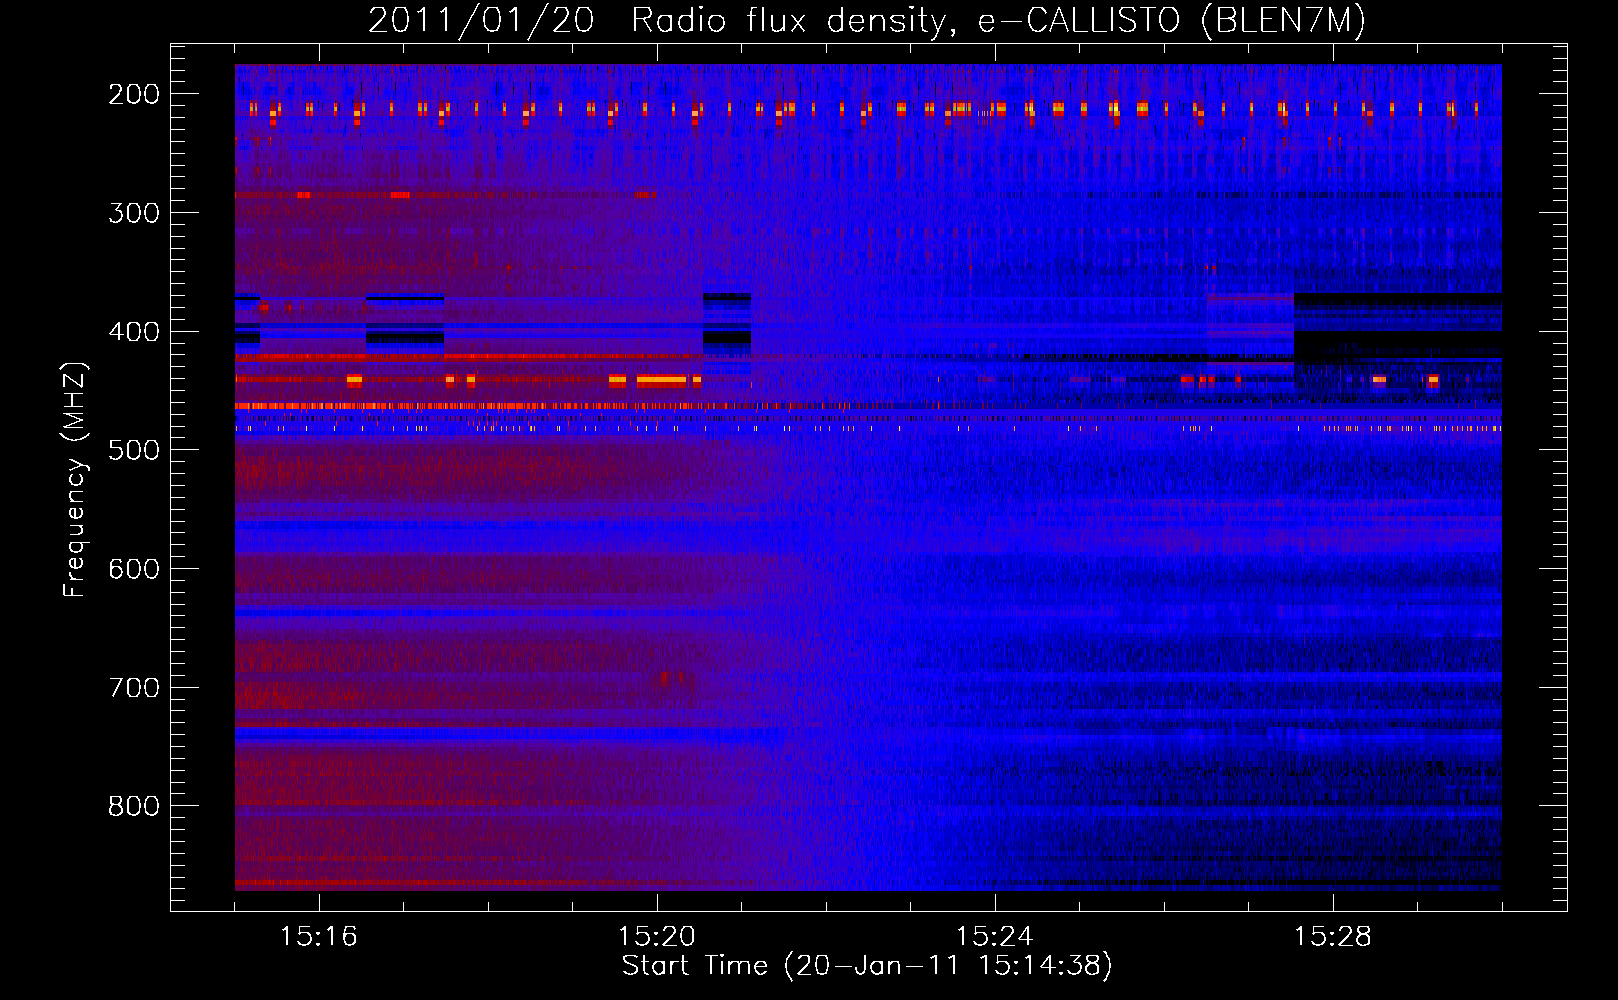Click the 'Start Time (20-Jan-11 15:14:38)' axis label
The height and width of the screenshot is (1000, 1618).
[867, 966]
